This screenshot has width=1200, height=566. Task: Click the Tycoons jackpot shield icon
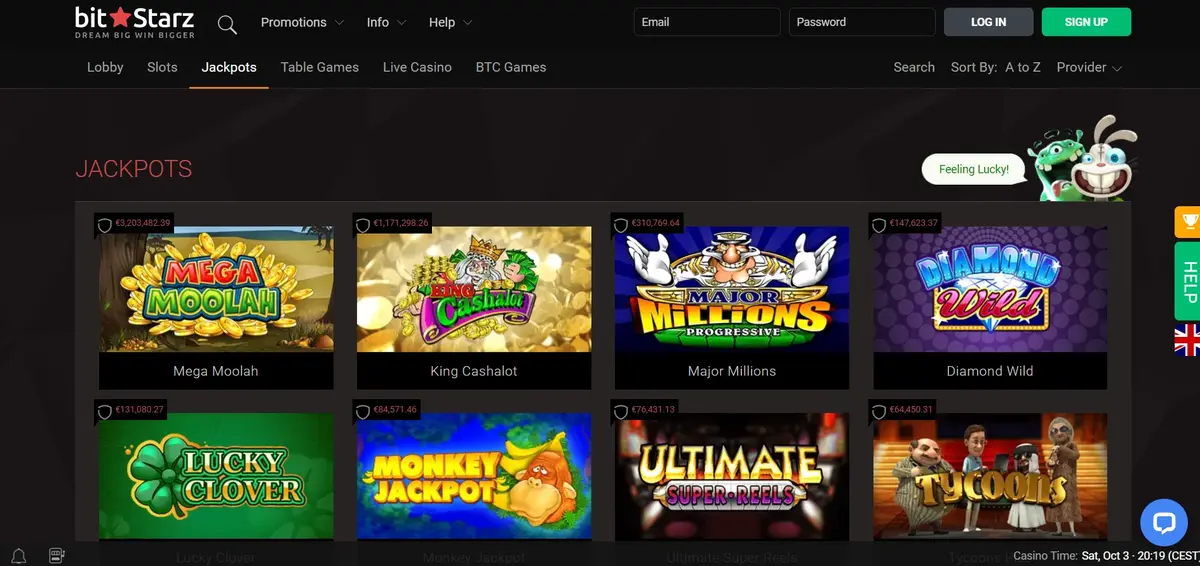(x=879, y=411)
